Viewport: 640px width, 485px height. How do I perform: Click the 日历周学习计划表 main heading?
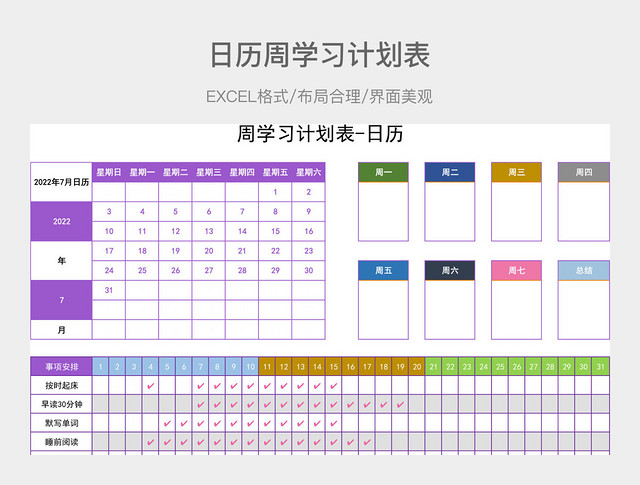(x=320, y=55)
